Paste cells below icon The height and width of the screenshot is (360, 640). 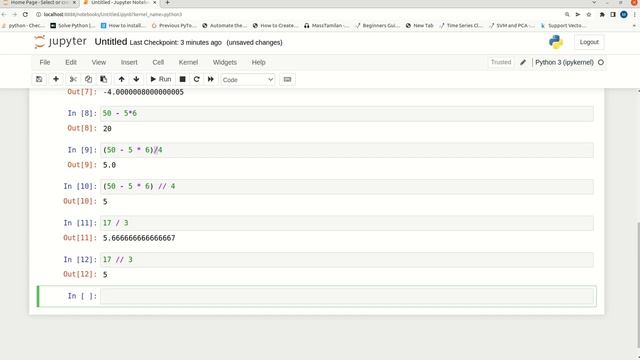point(104,79)
